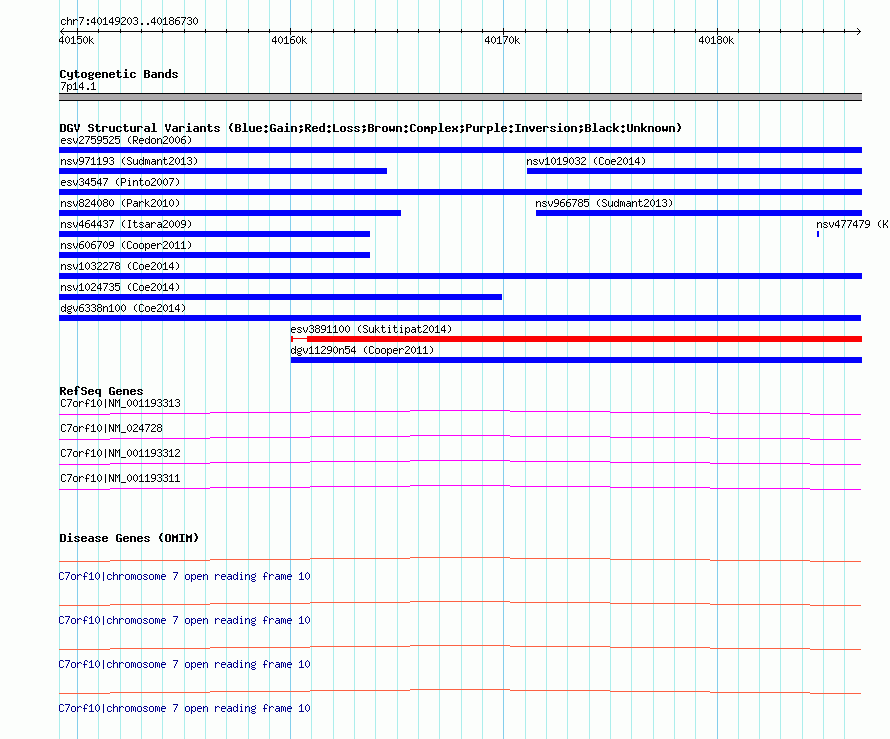Click the esv2759525 (Redon2006) variant bar
890x739 pixels.
pos(460,150)
